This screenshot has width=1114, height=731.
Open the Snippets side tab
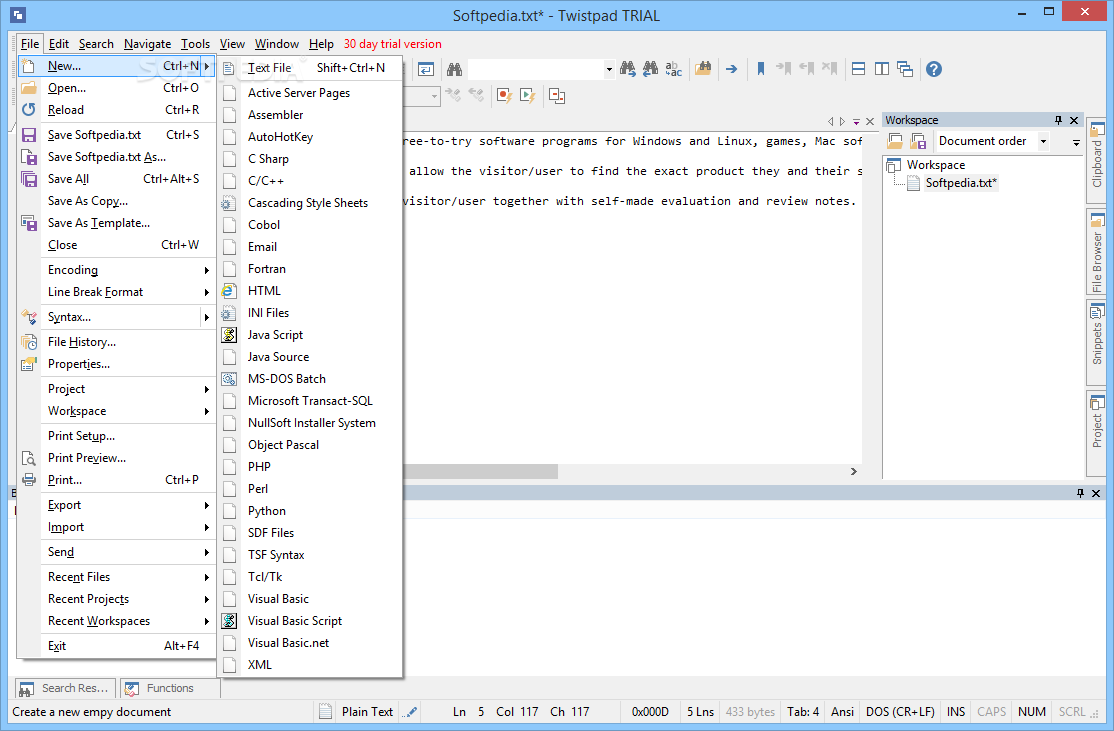click(1097, 341)
